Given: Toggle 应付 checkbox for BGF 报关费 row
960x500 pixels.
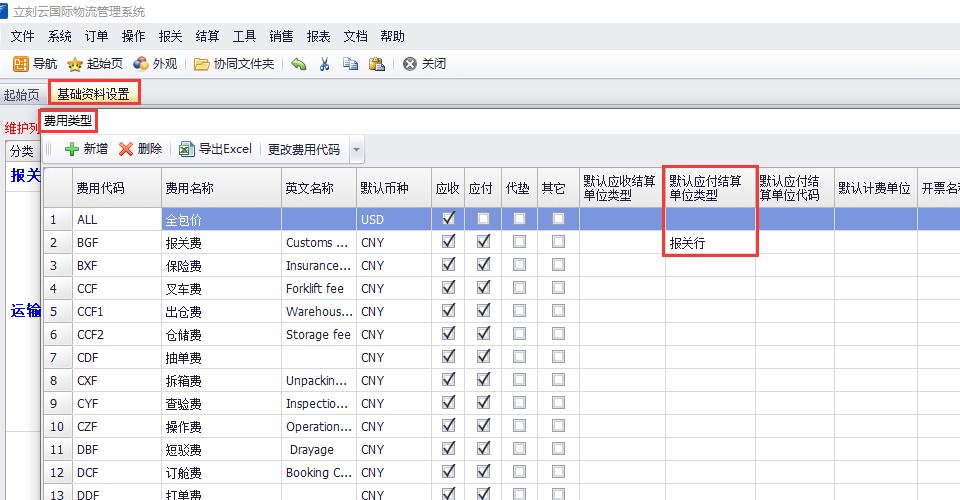Looking at the screenshot, I should click(x=483, y=241).
